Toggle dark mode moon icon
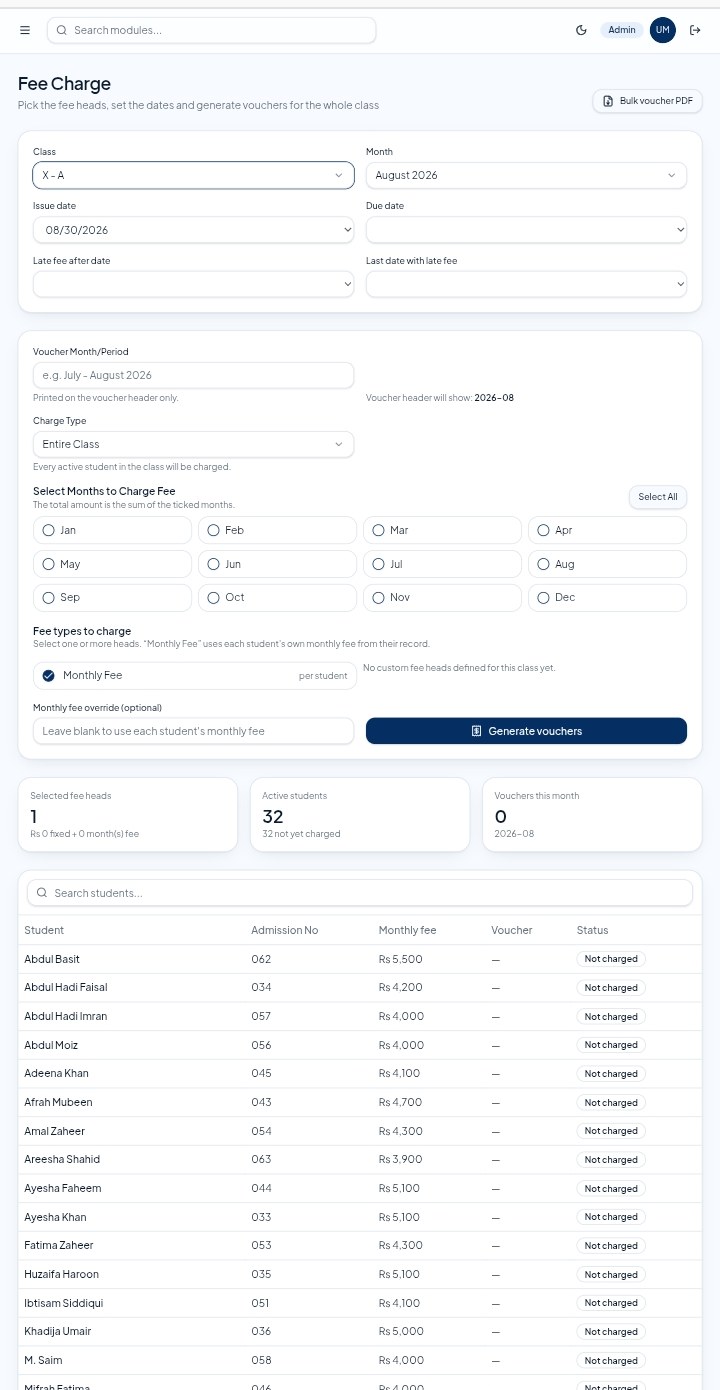Image resolution: width=720 pixels, height=1390 pixels. [x=581, y=30]
